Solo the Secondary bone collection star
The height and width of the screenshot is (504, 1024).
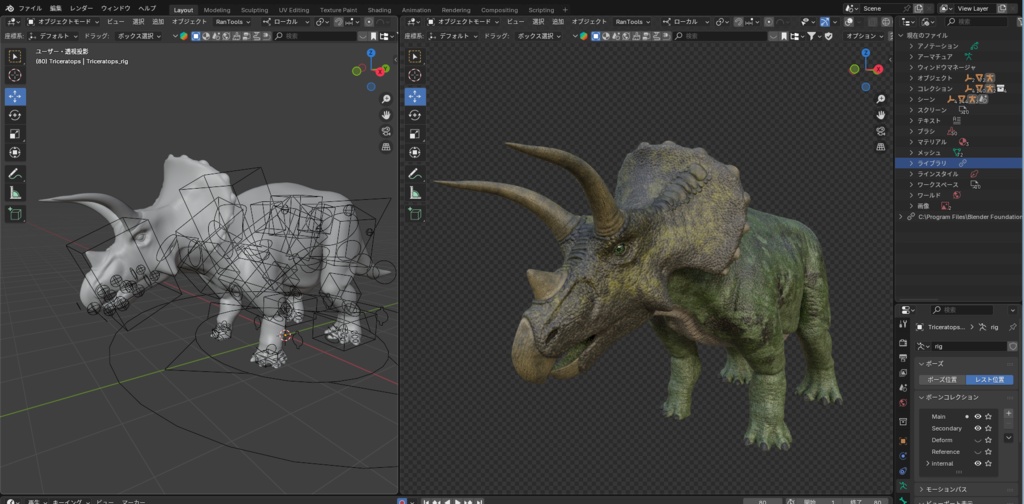tap(989, 428)
